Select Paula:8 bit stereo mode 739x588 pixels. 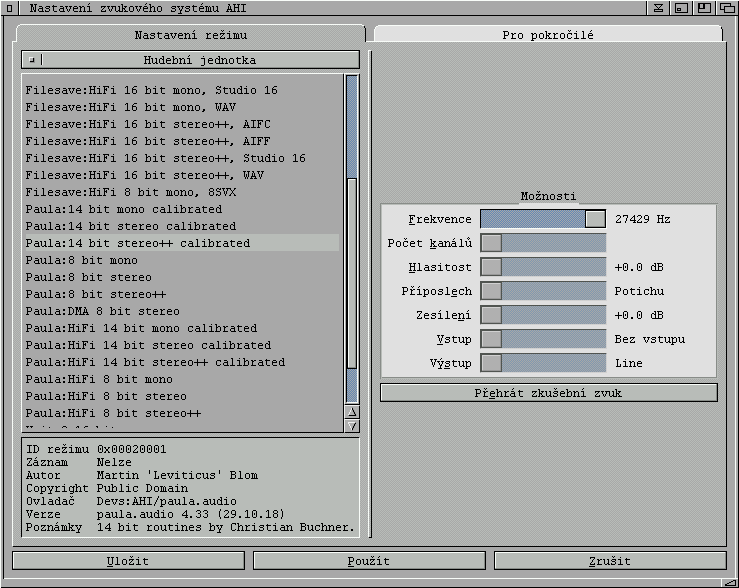[89, 277]
